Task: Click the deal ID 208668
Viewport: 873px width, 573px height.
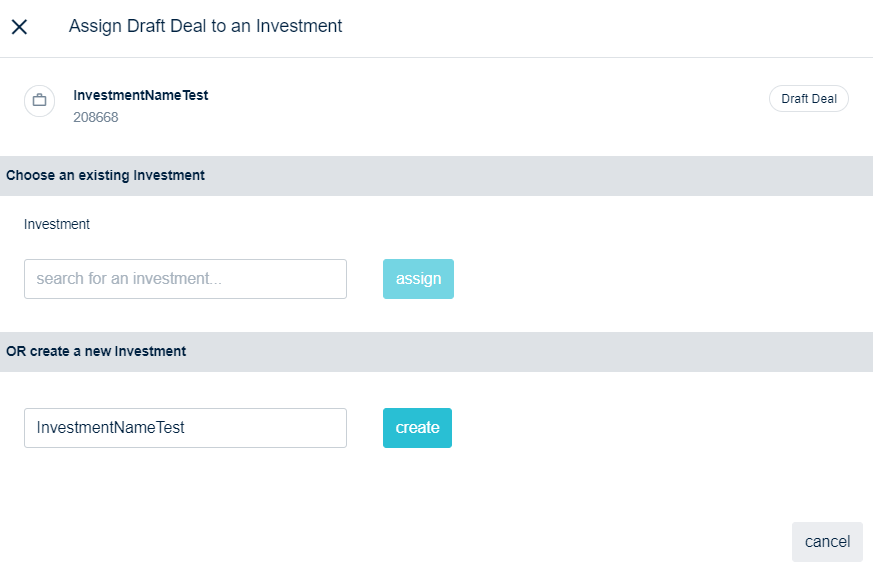Action: pos(96,117)
